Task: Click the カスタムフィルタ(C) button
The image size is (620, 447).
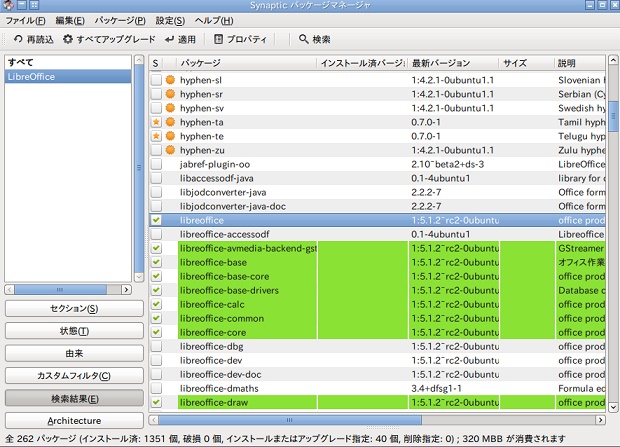Action: point(74,376)
